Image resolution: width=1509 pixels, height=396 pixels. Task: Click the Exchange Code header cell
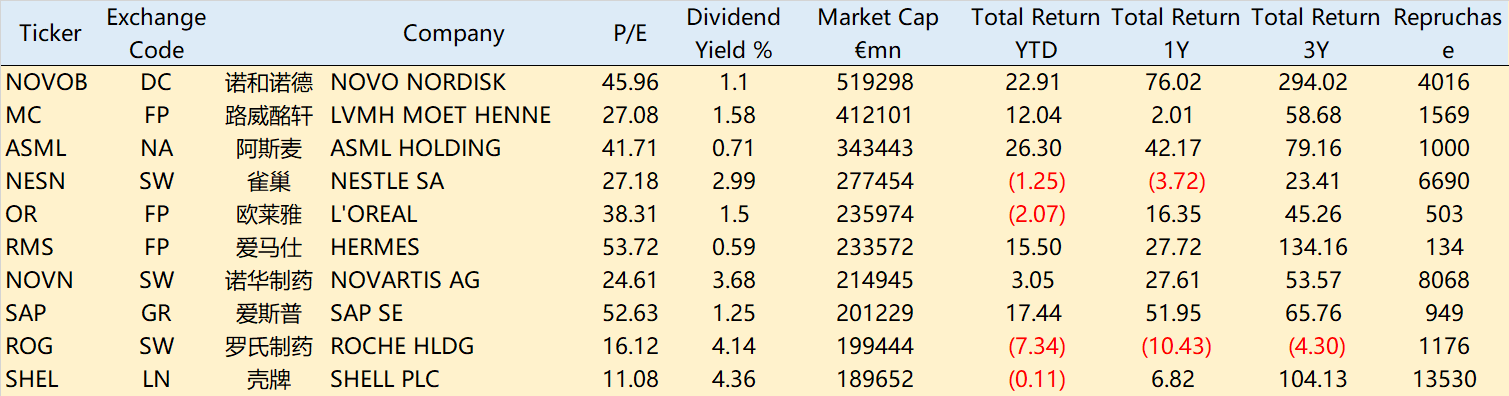pos(156,33)
